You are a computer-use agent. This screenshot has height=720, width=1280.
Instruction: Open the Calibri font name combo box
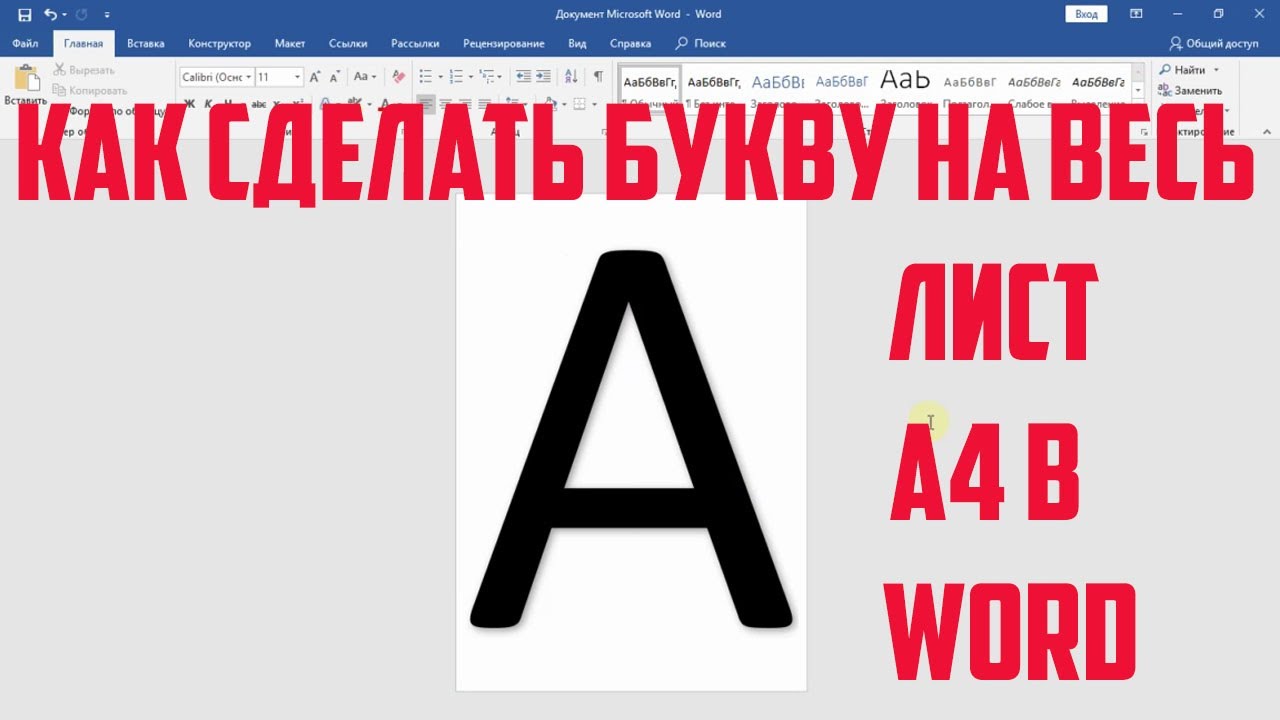pos(215,77)
